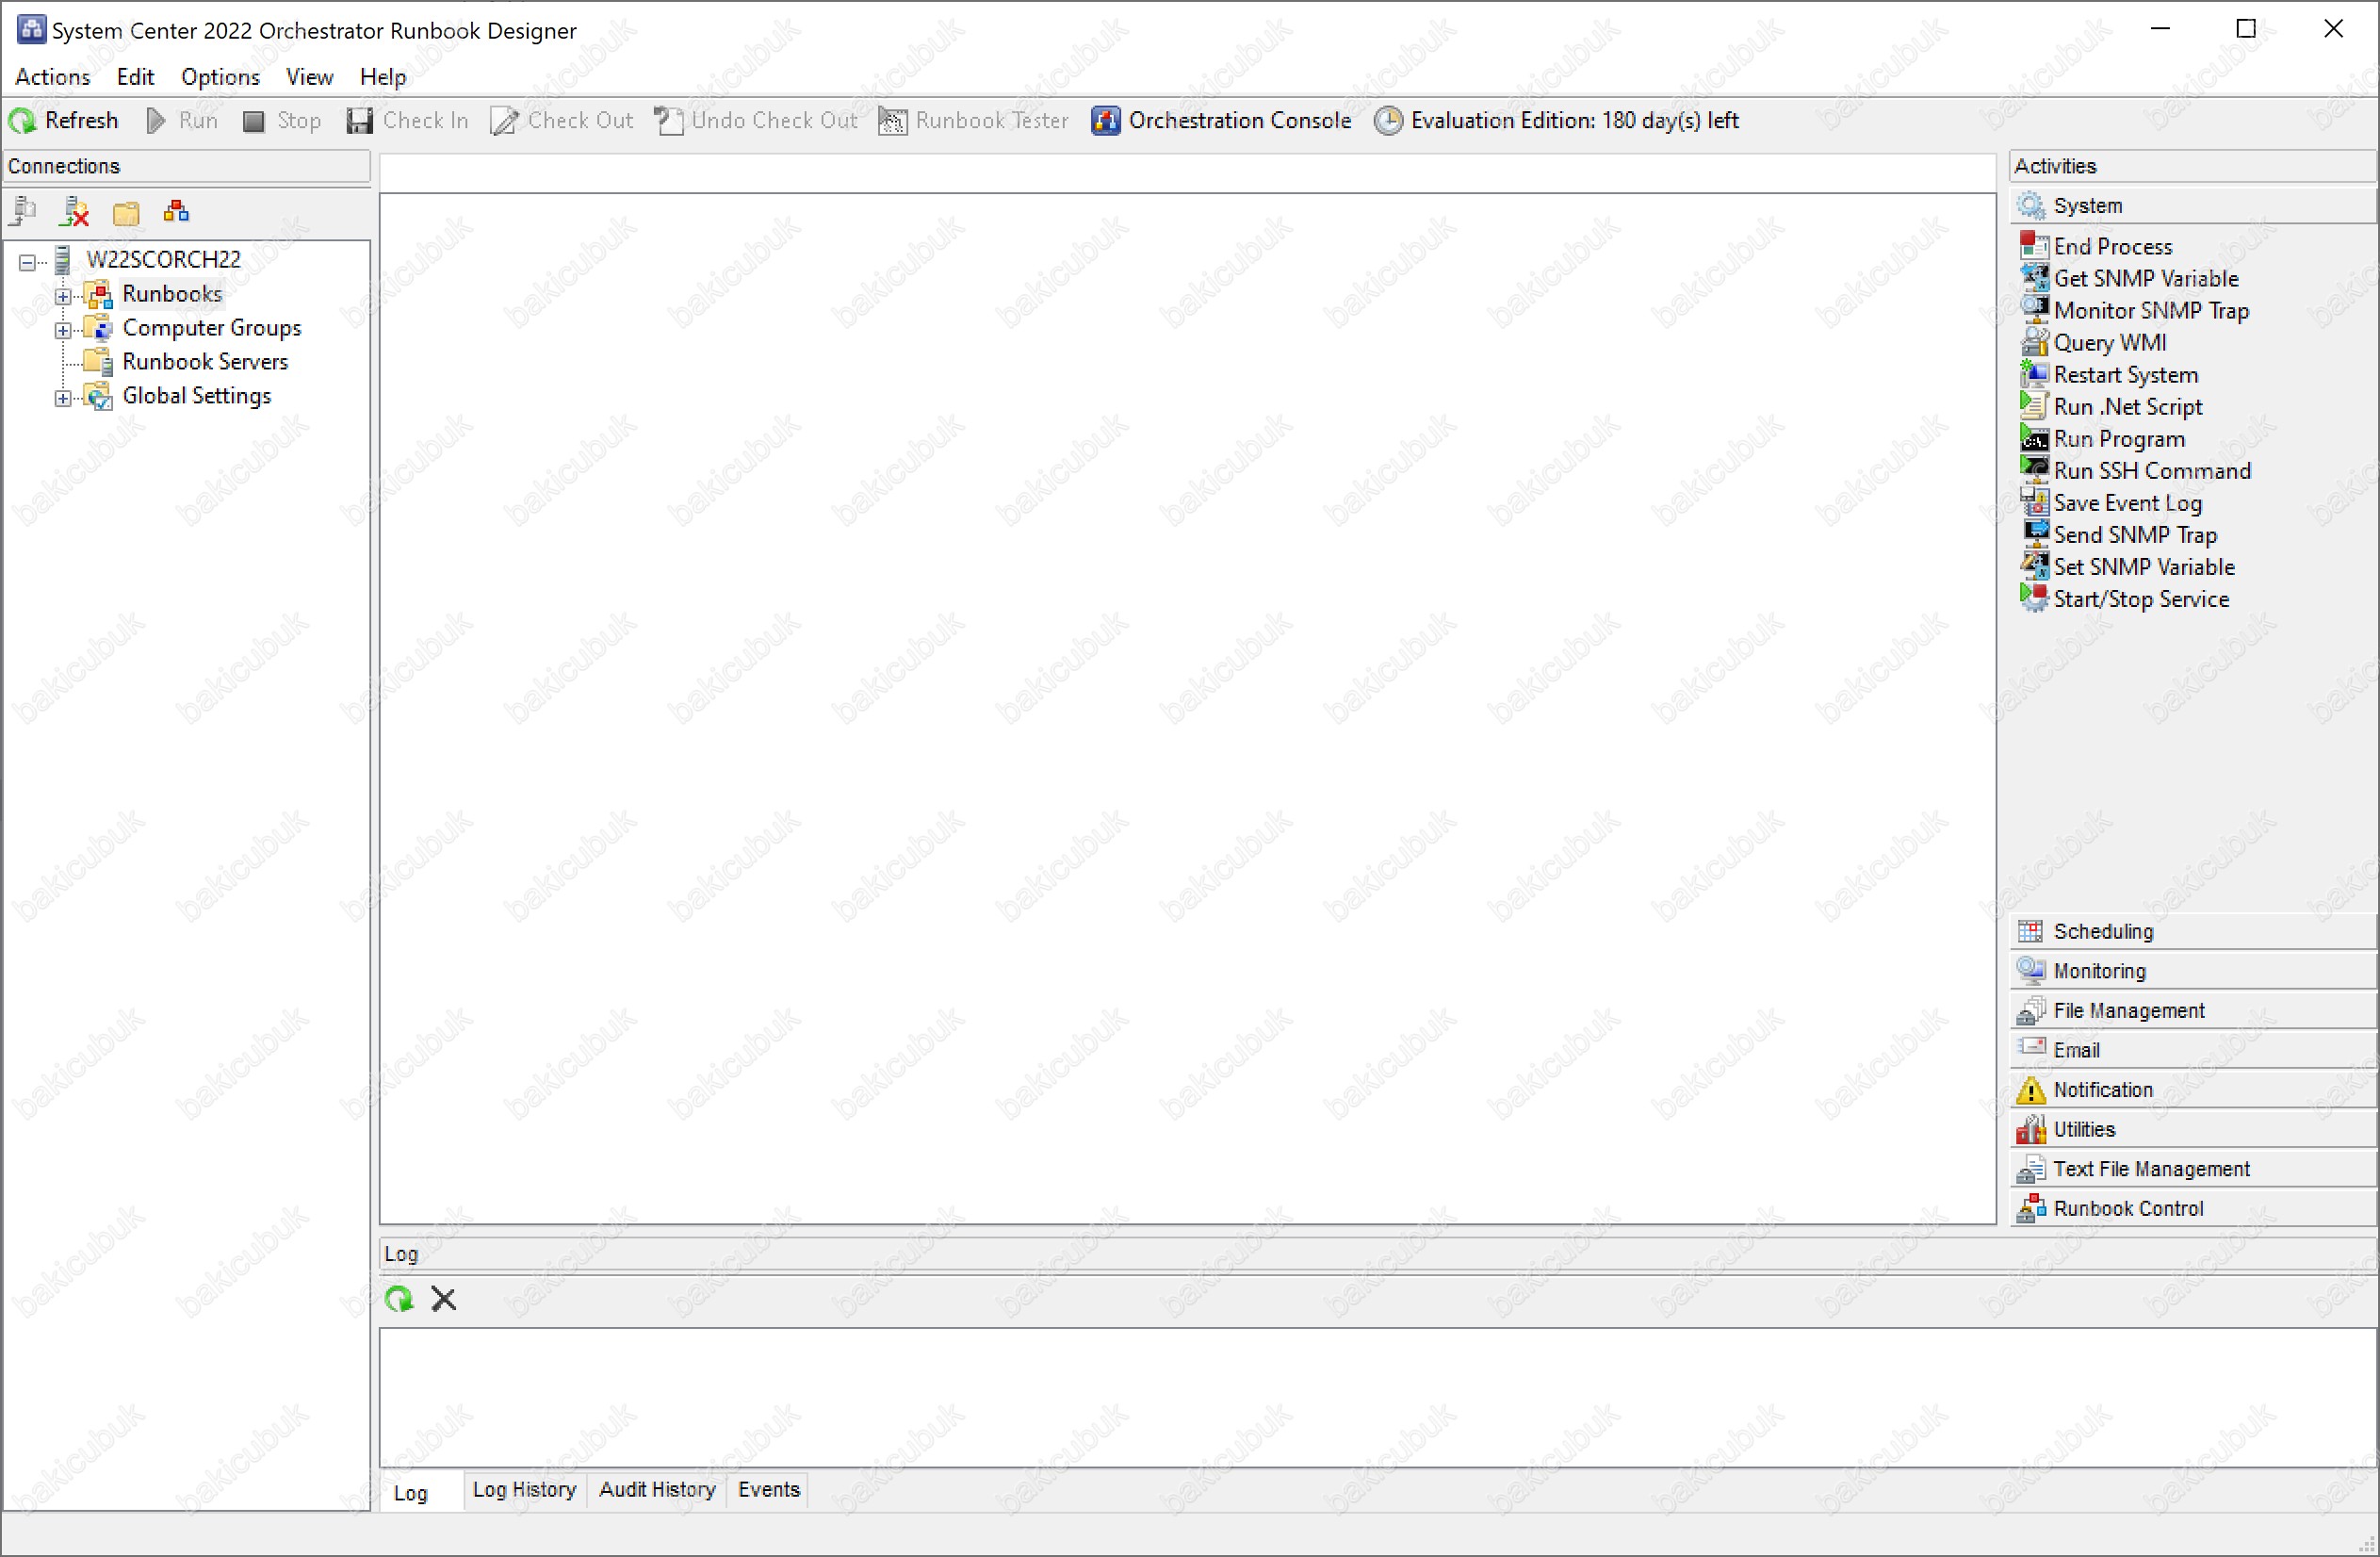Expand the Global Settings tree node

(63, 398)
